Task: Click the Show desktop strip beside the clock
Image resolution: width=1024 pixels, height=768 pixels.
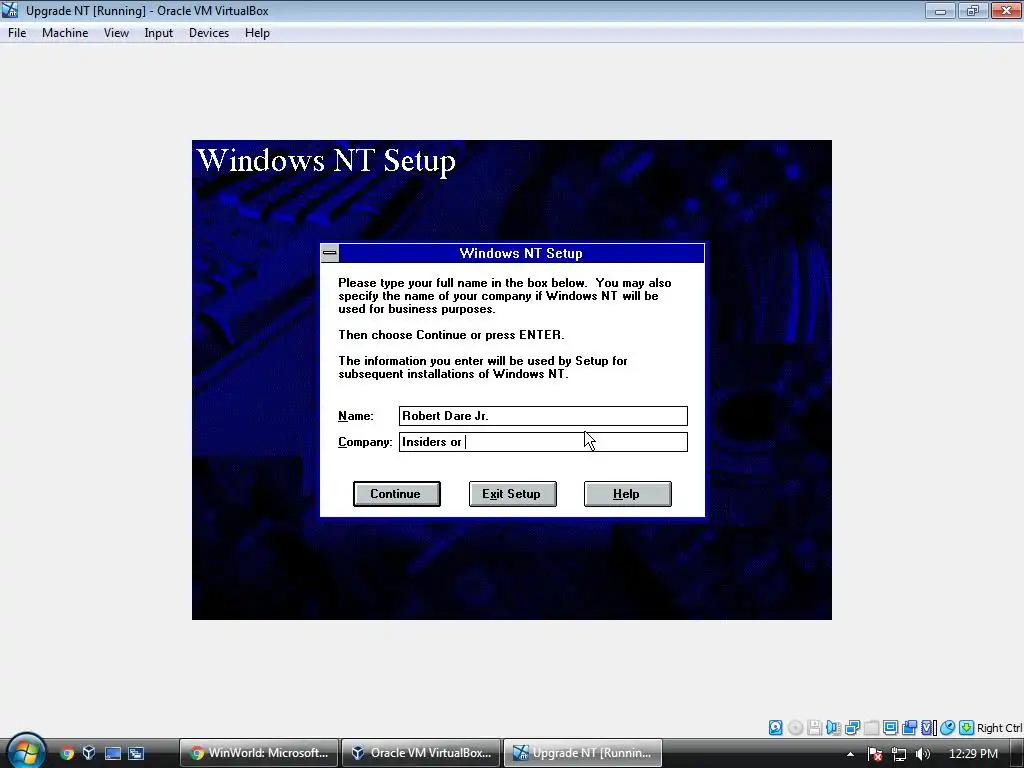Action: (x=1018, y=754)
